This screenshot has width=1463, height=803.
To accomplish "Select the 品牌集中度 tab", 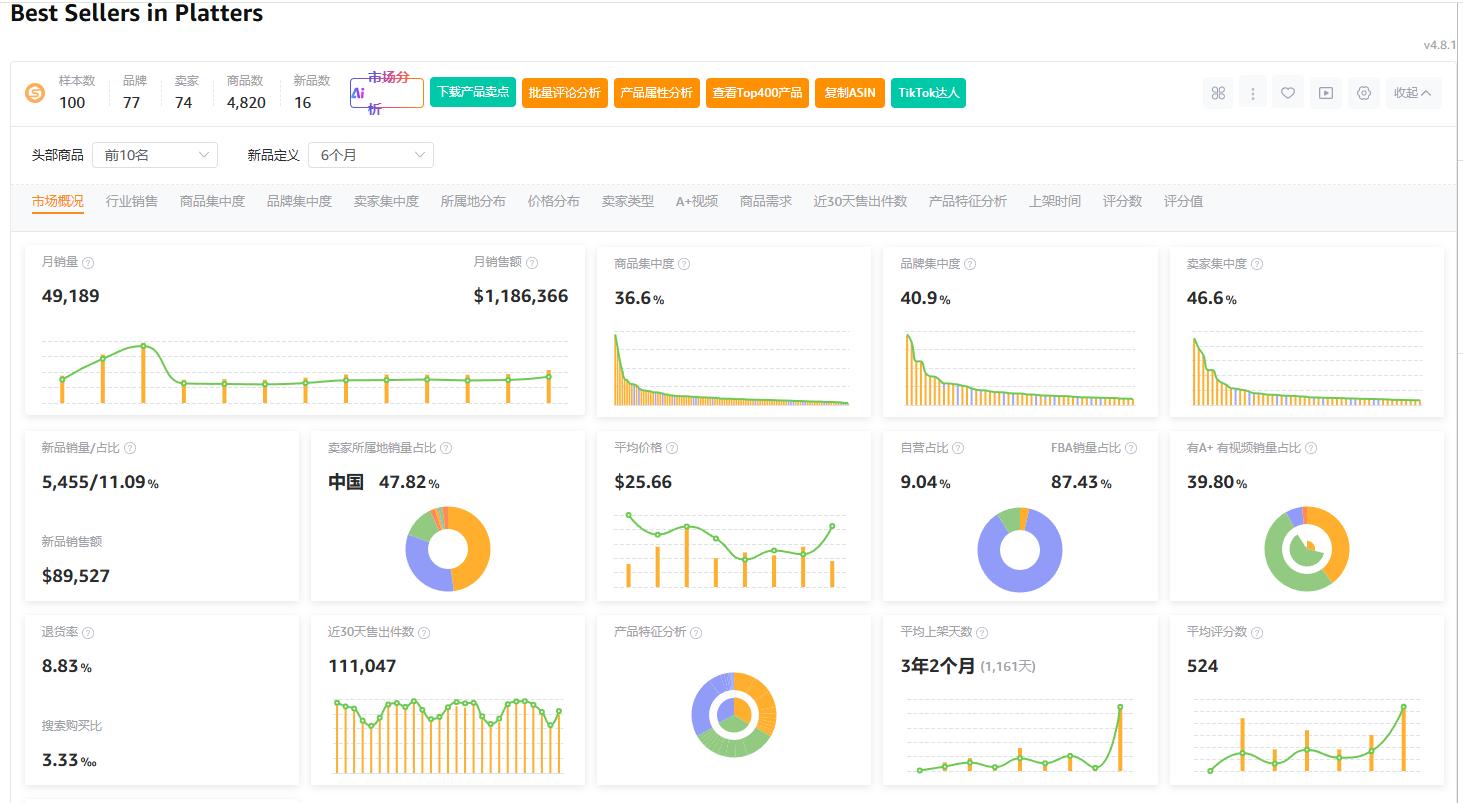I will point(299,201).
